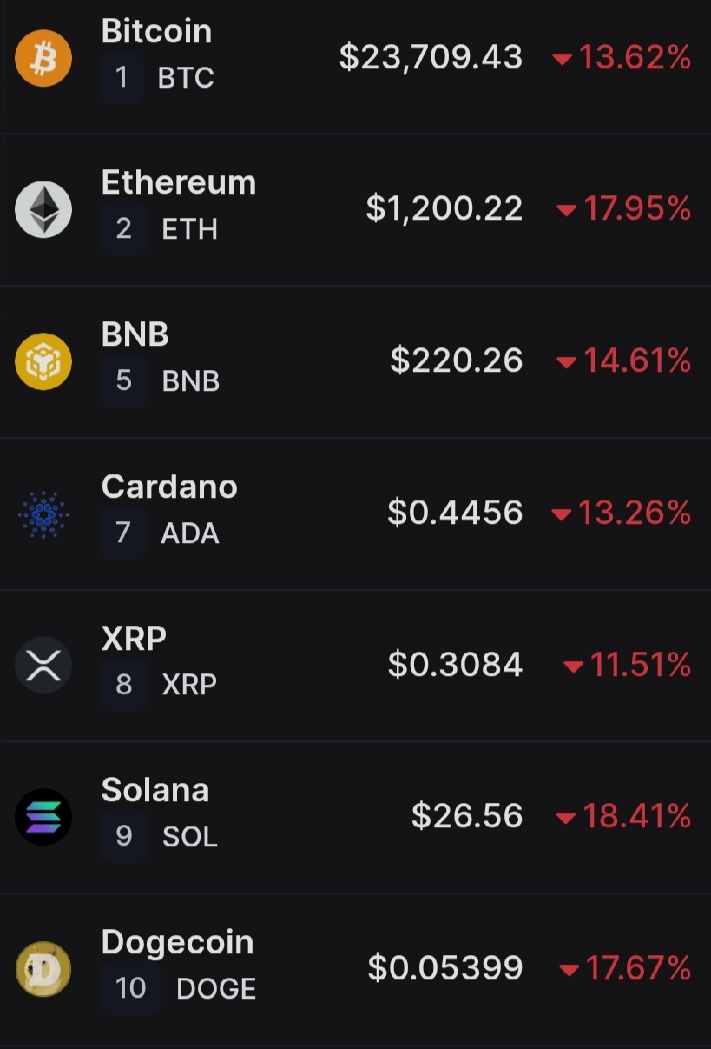Click Bitcoin's 13.62% change indicator

coord(621,58)
